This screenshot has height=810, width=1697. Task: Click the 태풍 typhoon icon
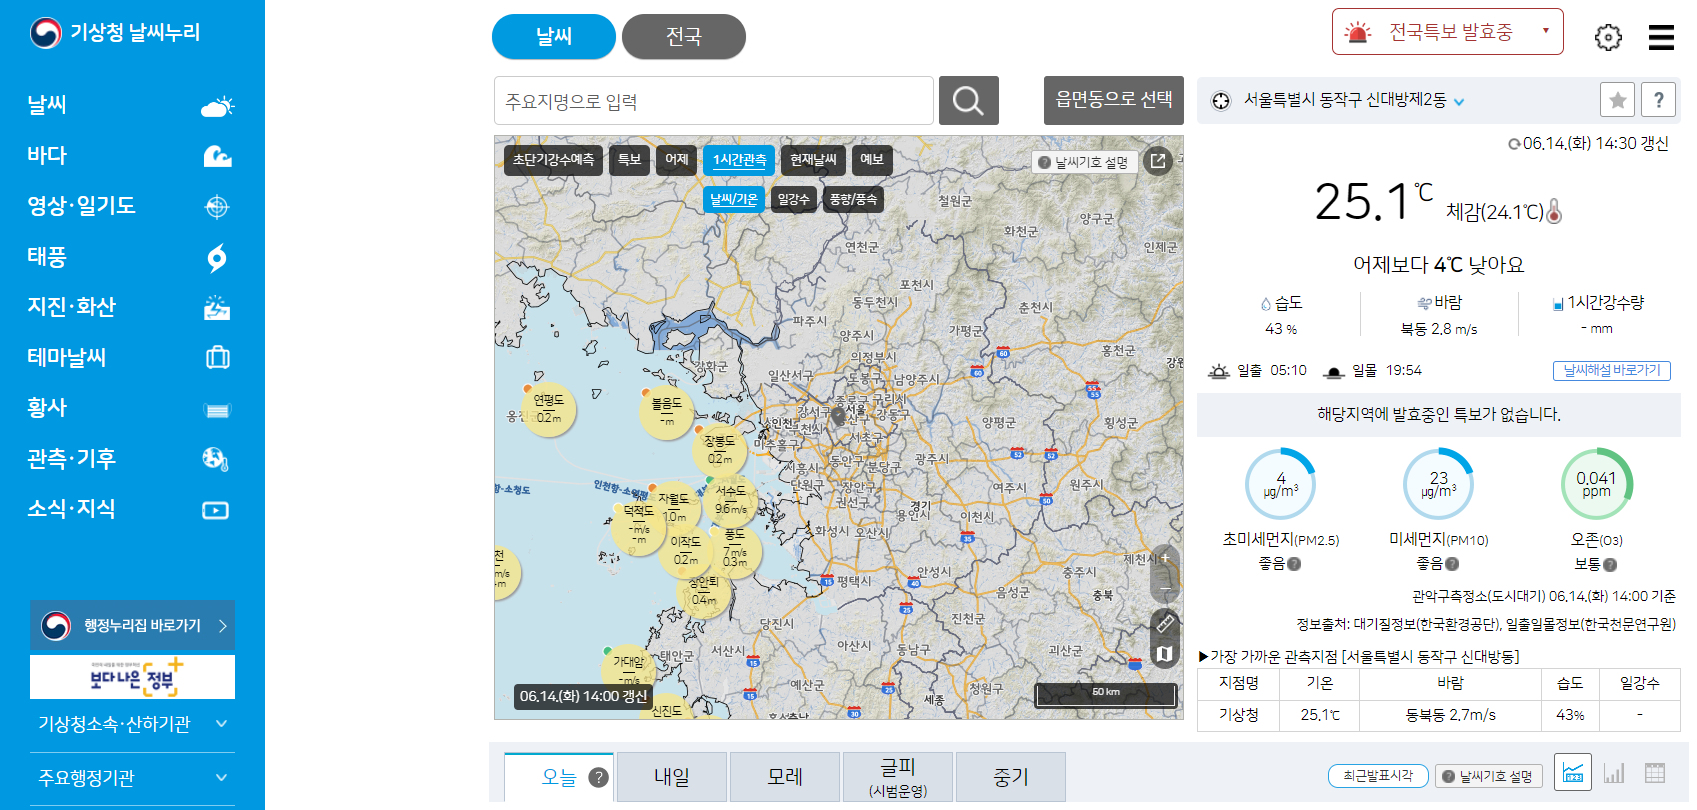point(217,258)
